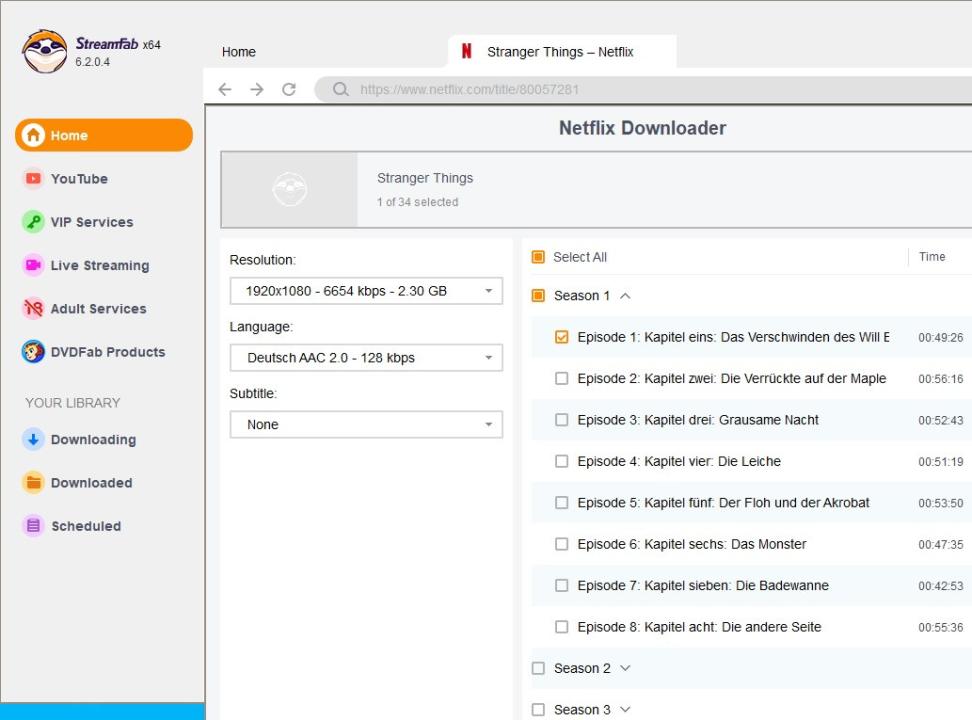Go back with the left arrow

click(x=225, y=90)
